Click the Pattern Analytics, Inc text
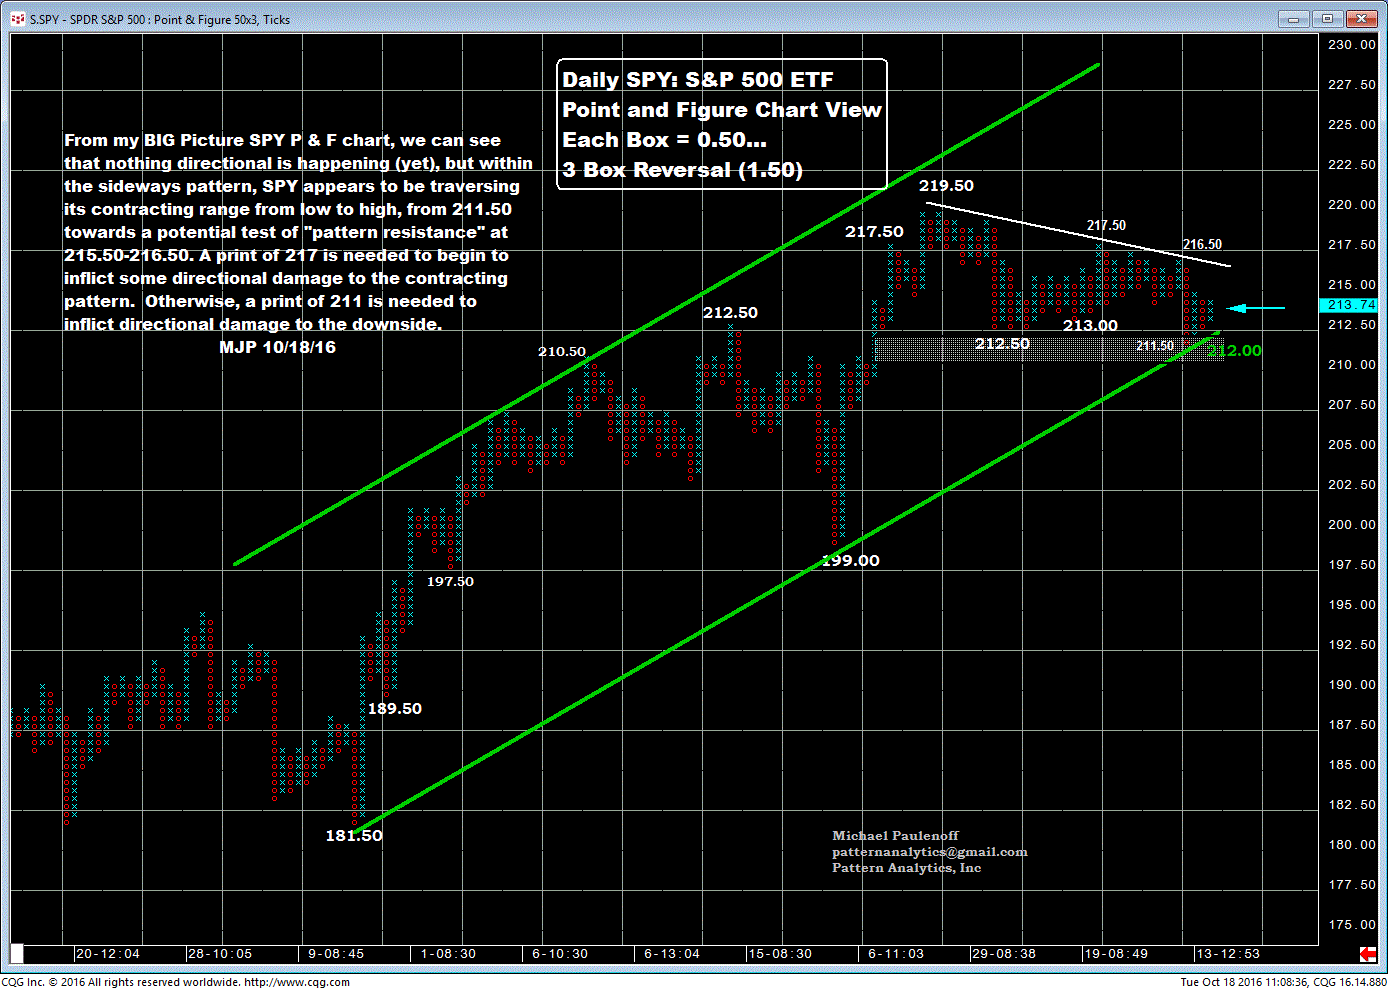Viewport: 1388px width, 990px height. tap(907, 868)
